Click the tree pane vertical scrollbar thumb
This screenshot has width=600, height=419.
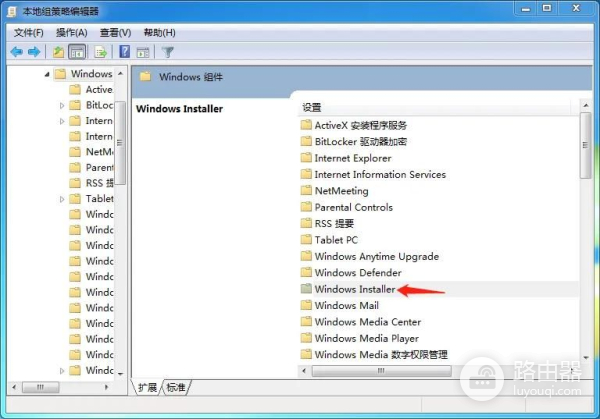tap(120, 143)
